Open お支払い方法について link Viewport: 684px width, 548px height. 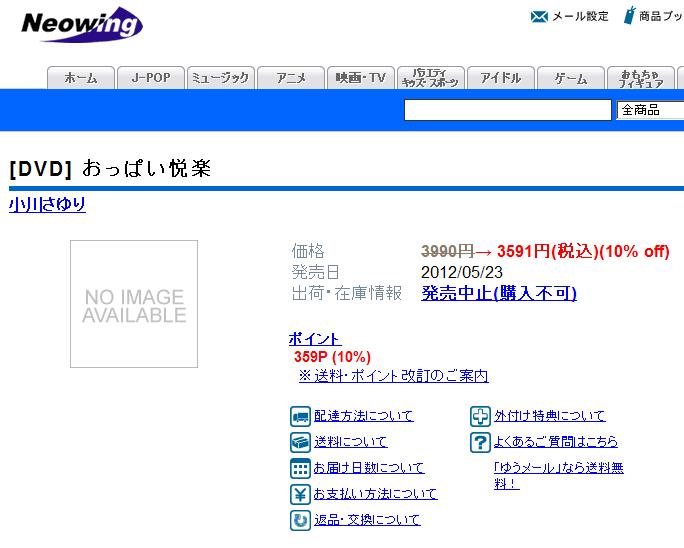click(375, 494)
